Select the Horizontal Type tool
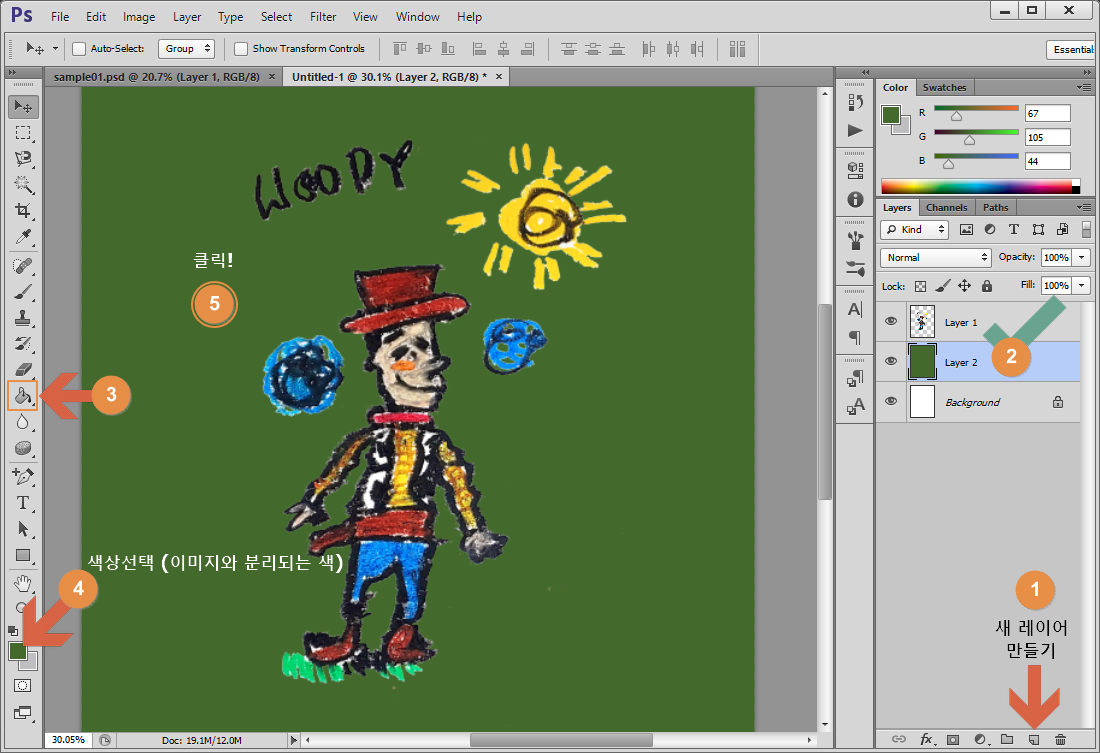This screenshot has height=753, width=1100. click(x=23, y=503)
